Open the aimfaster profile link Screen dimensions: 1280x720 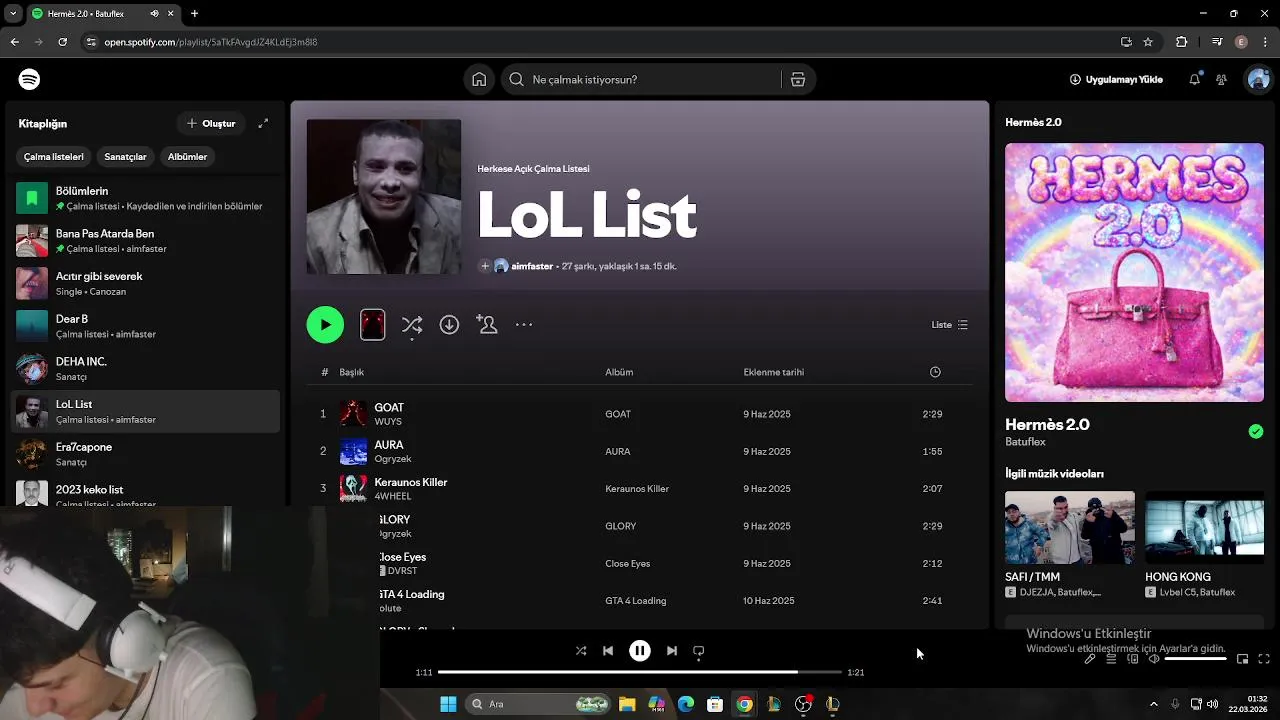click(x=532, y=266)
